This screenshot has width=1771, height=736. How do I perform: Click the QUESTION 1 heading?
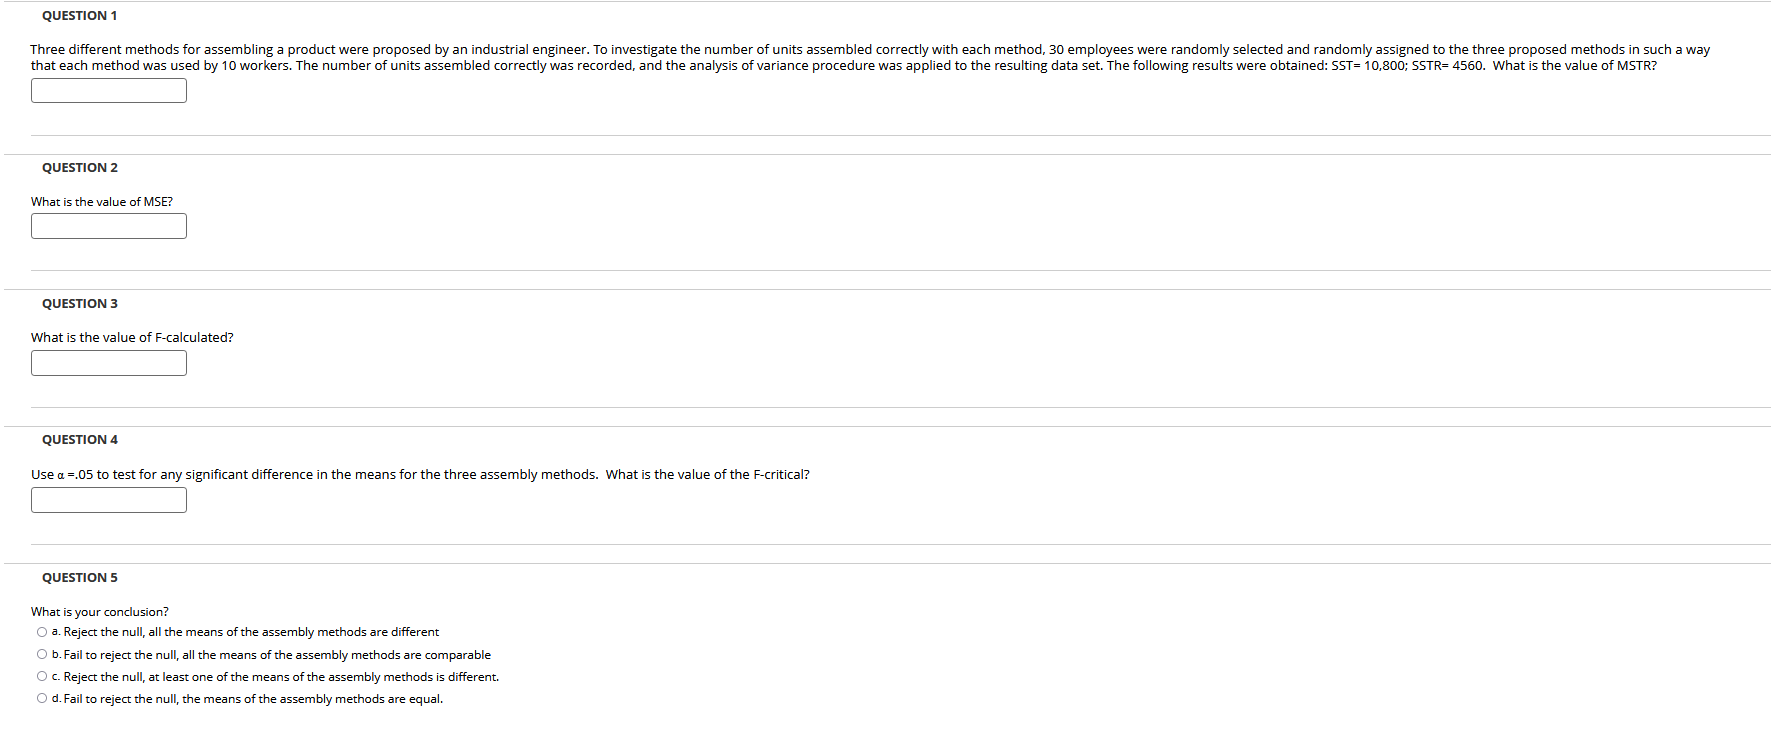[80, 16]
